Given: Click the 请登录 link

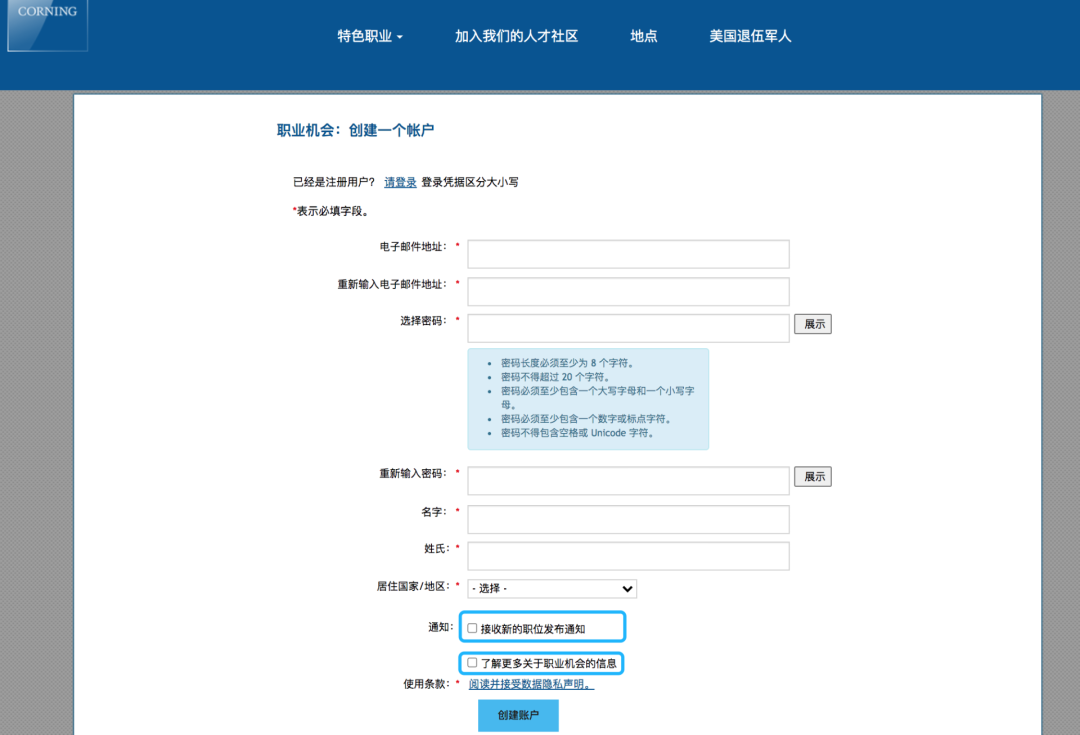Looking at the screenshot, I should pyautogui.click(x=400, y=183).
